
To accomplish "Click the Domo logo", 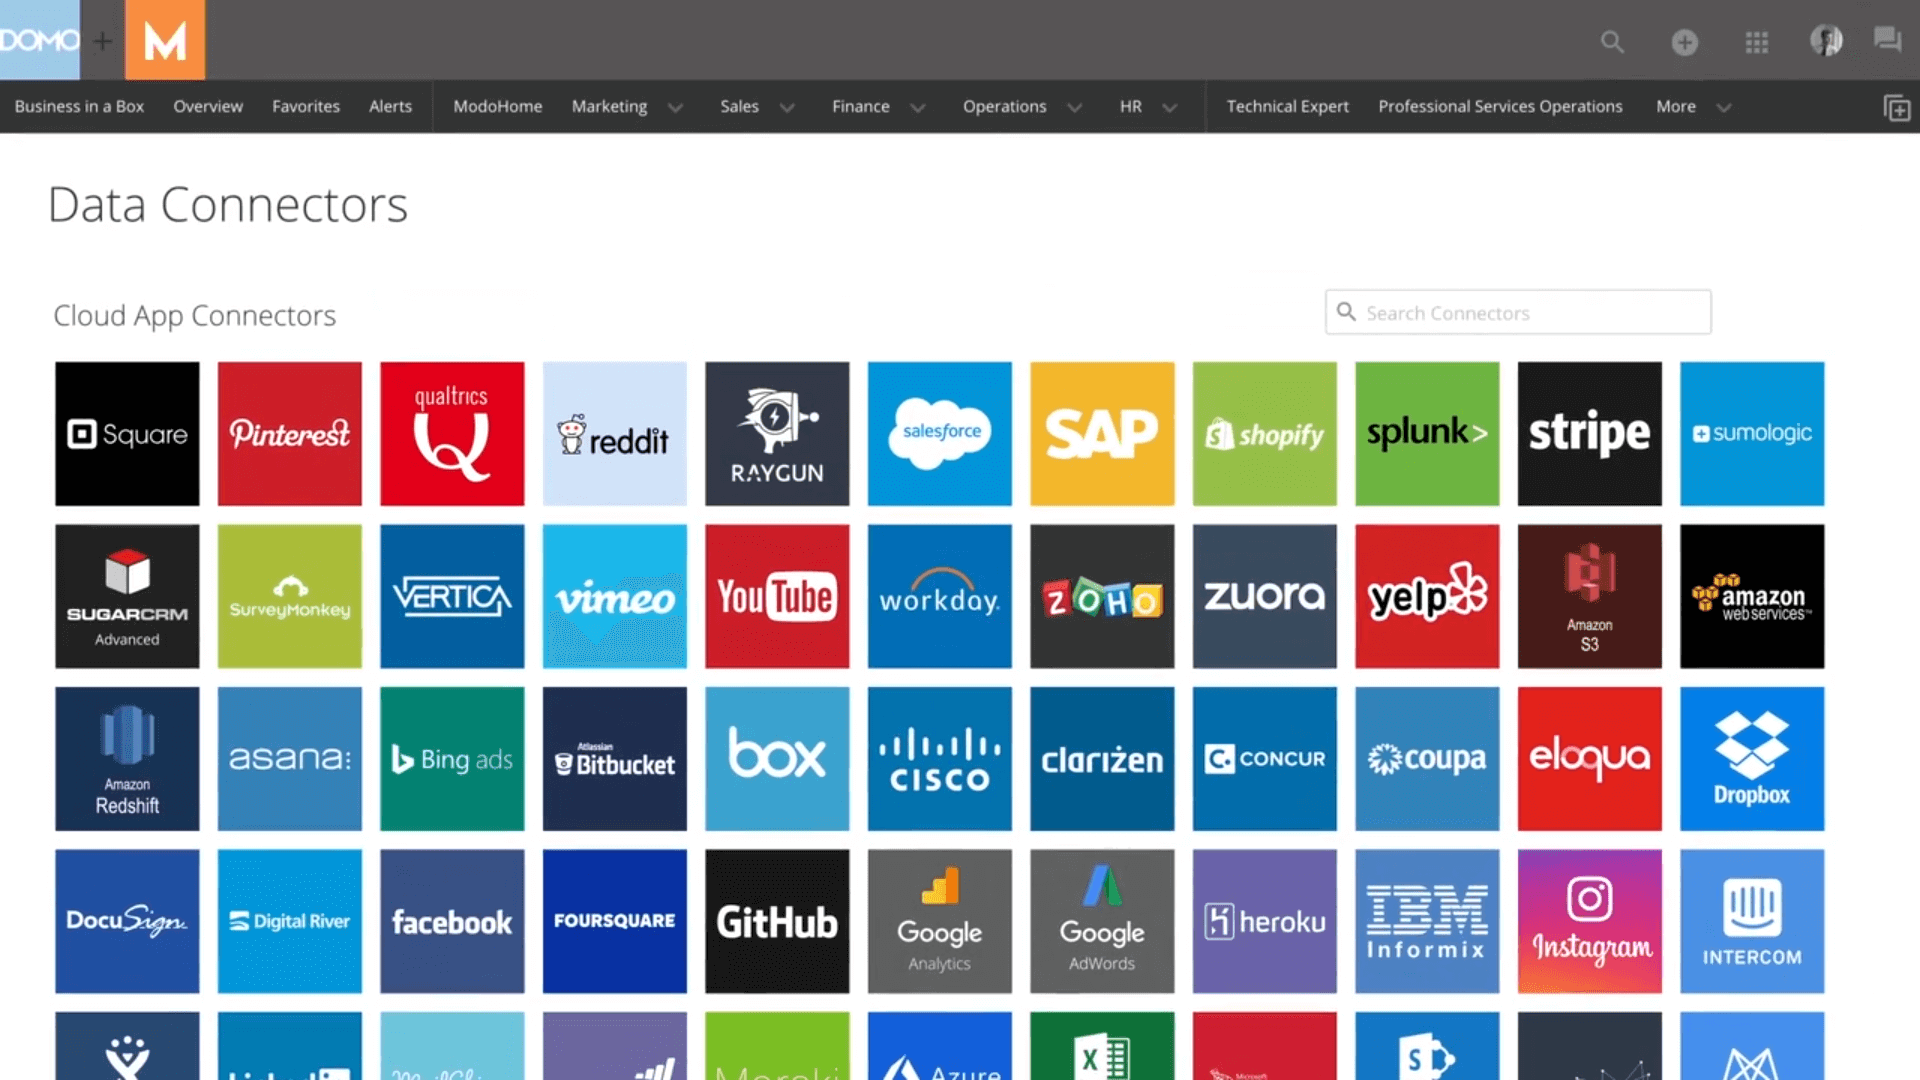I will (x=40, y=40).
